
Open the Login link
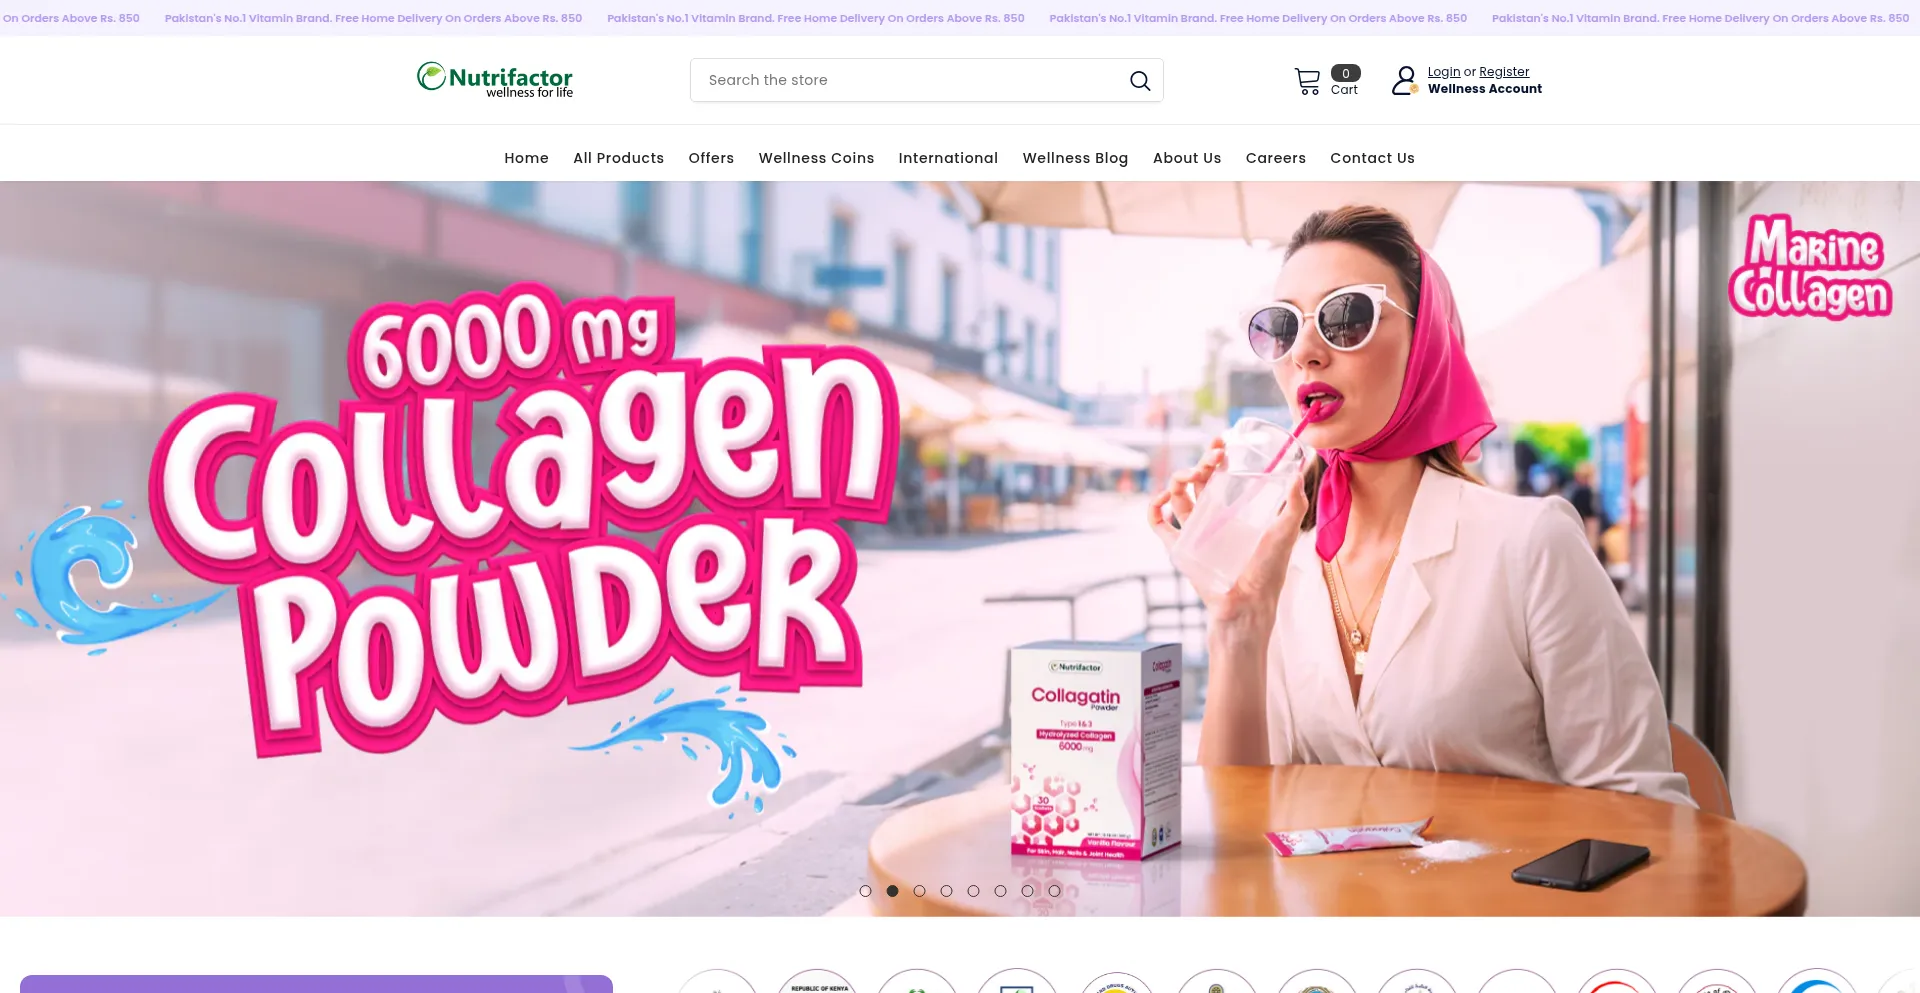coord(1444,72)
